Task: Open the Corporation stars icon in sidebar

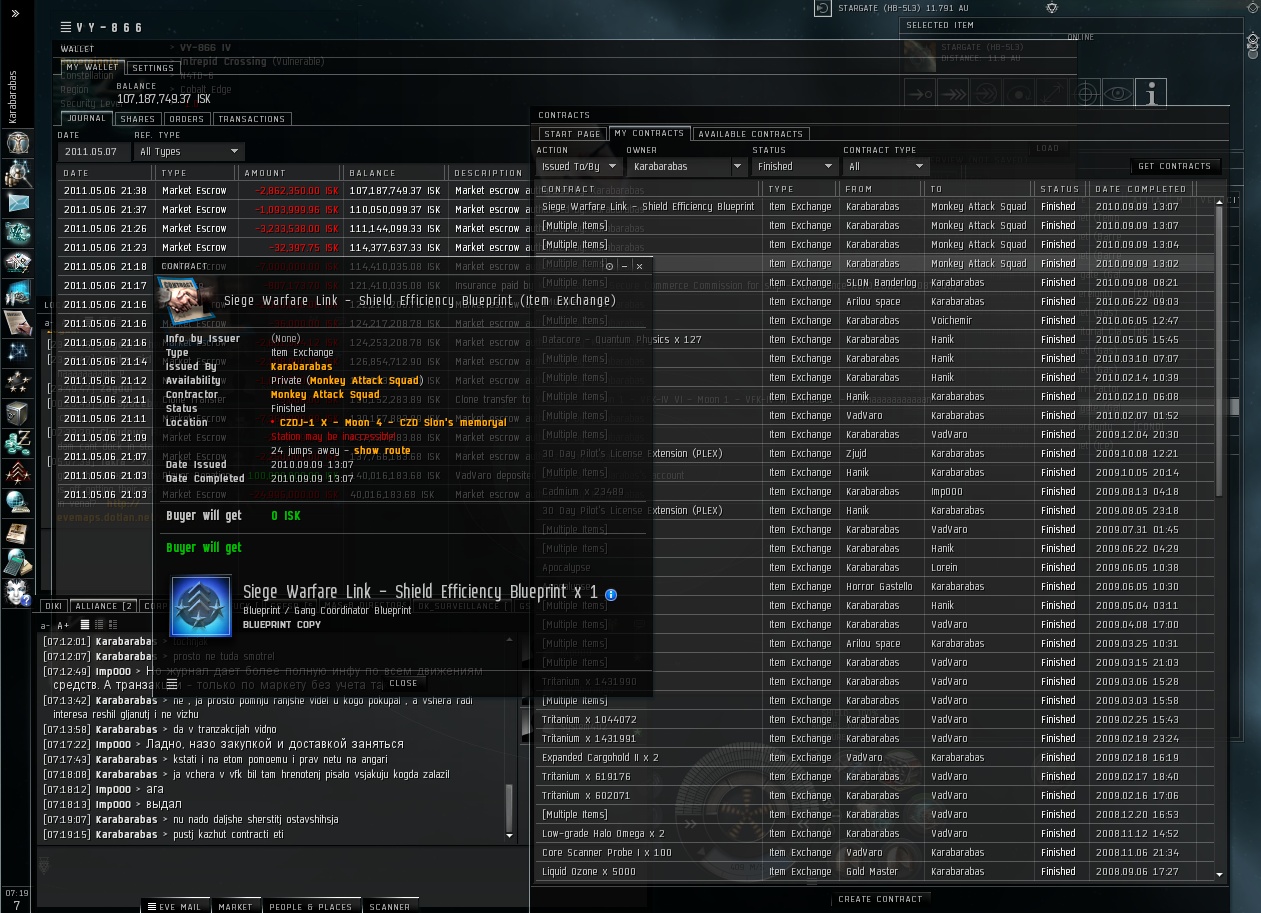Action: [x=17, y=383]
